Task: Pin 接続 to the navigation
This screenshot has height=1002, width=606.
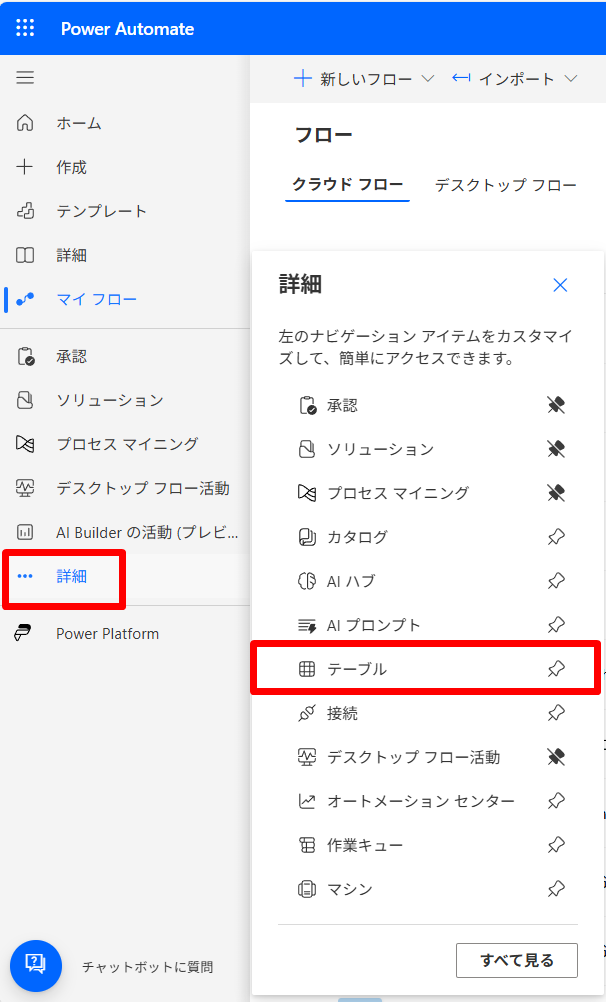Action: [556, 713]
